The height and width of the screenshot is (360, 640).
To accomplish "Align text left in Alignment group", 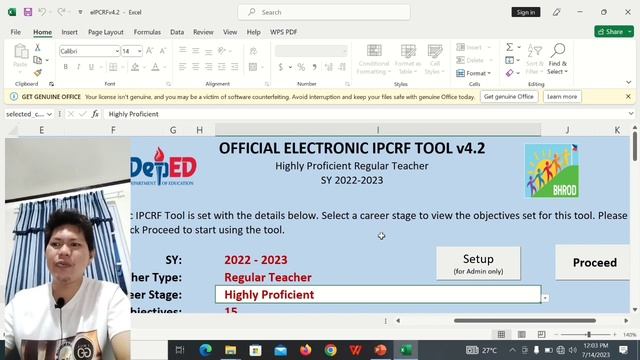I will point(182,67).
